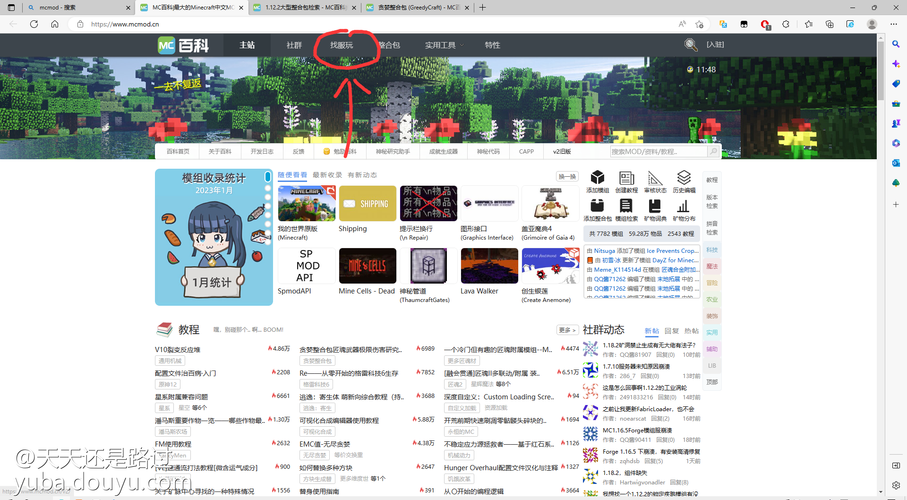The width and height of the screenshot is (907, 500).
Task: Click the 百科首页 sub-navigation link
Action: tap(178, 151)
